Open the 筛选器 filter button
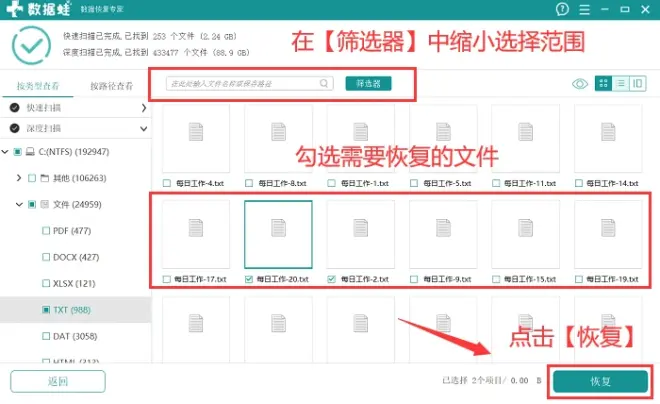 [x=368, y=83]
